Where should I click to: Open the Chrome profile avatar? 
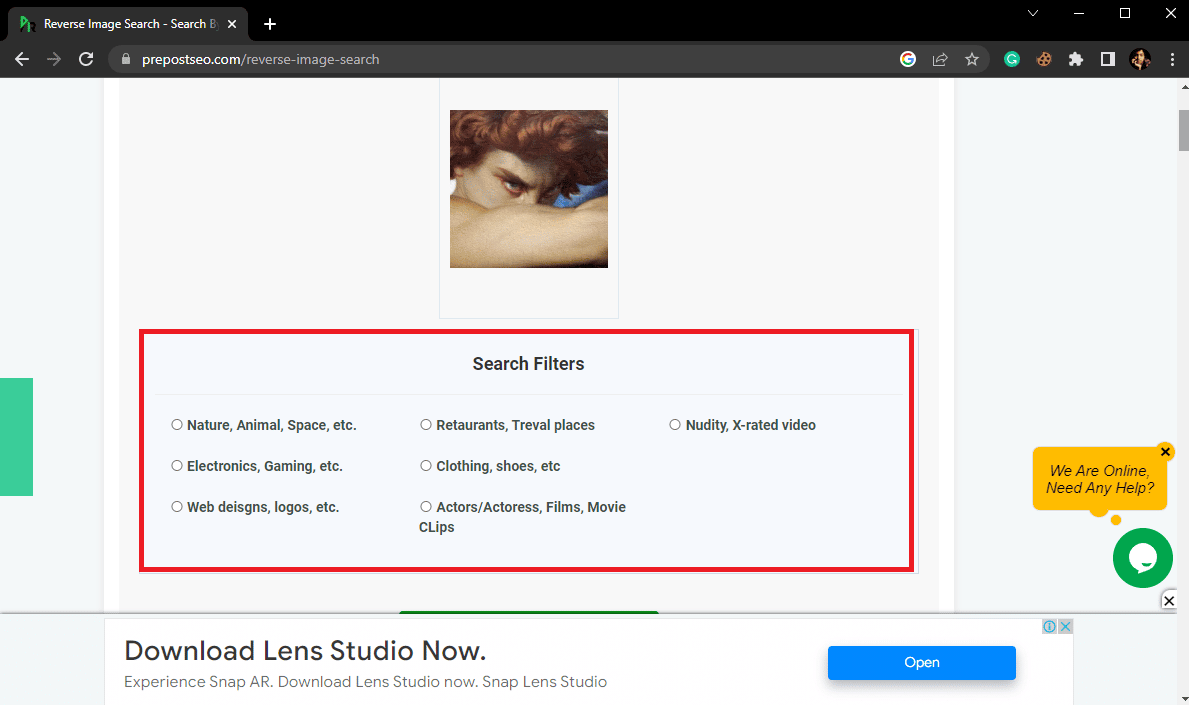(x=1140, y=59)
